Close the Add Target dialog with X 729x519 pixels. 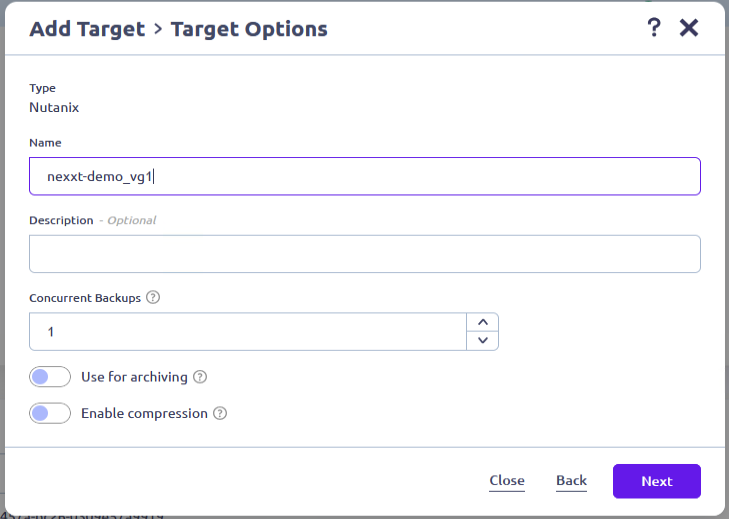click(x=689, y=28)
